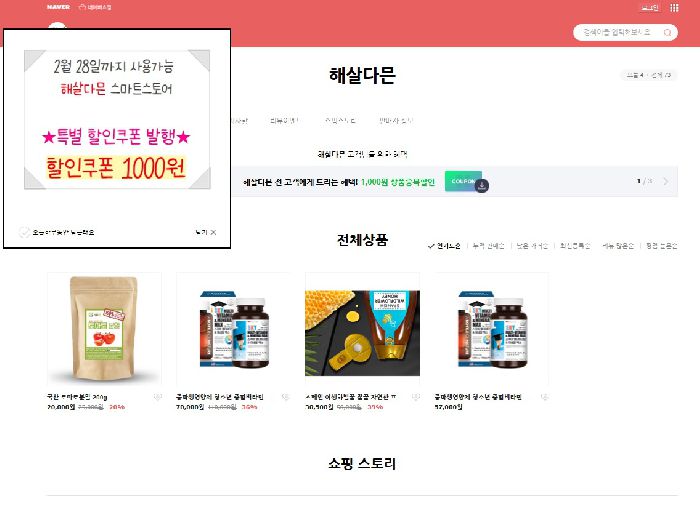Sort products by highest rating
700x518 pixels.
point(662,246)
